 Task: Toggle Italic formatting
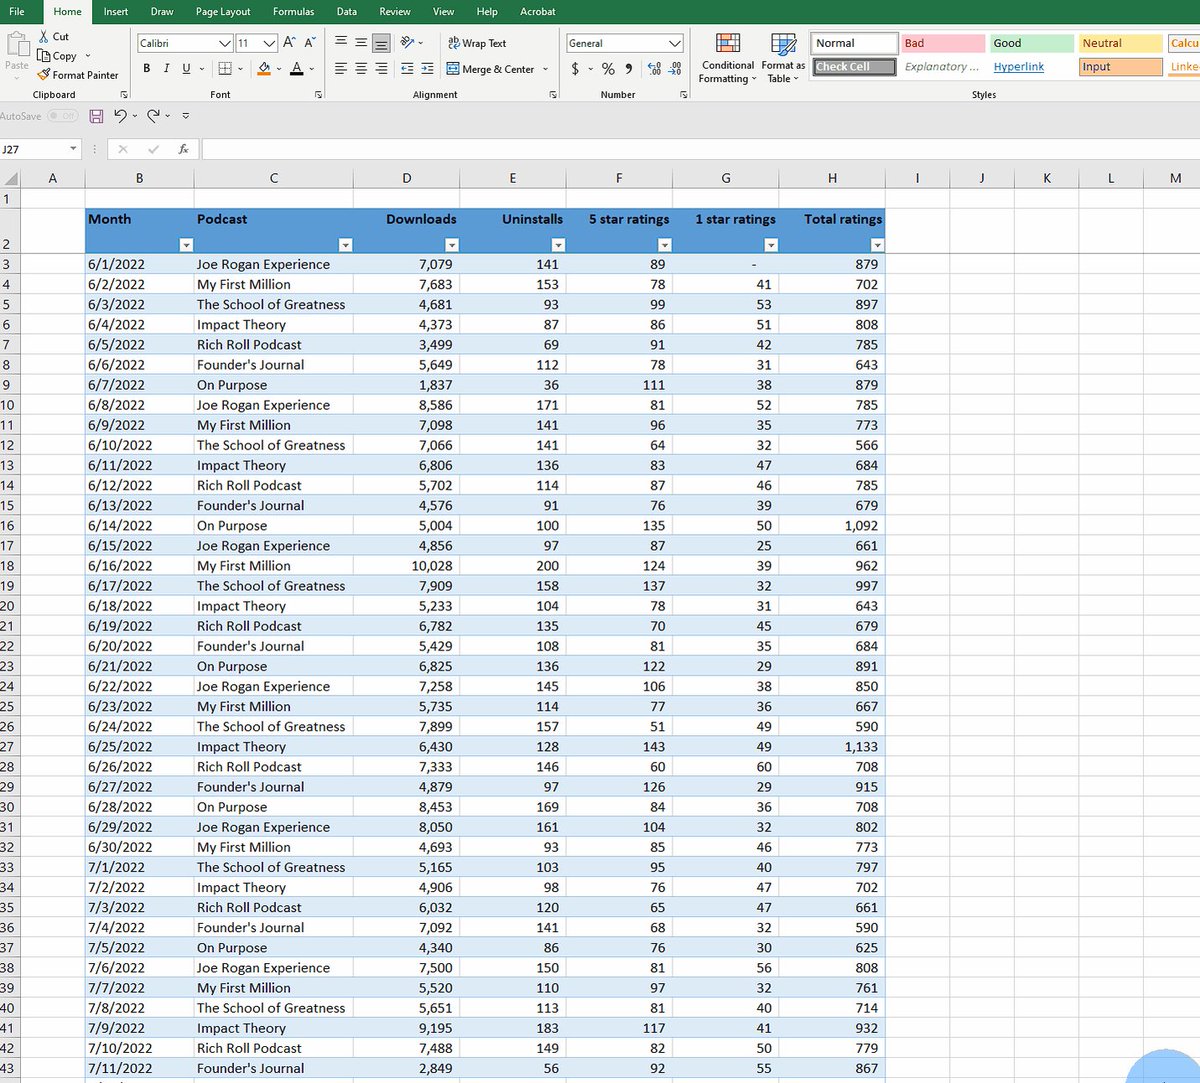[x=166, y=68]
